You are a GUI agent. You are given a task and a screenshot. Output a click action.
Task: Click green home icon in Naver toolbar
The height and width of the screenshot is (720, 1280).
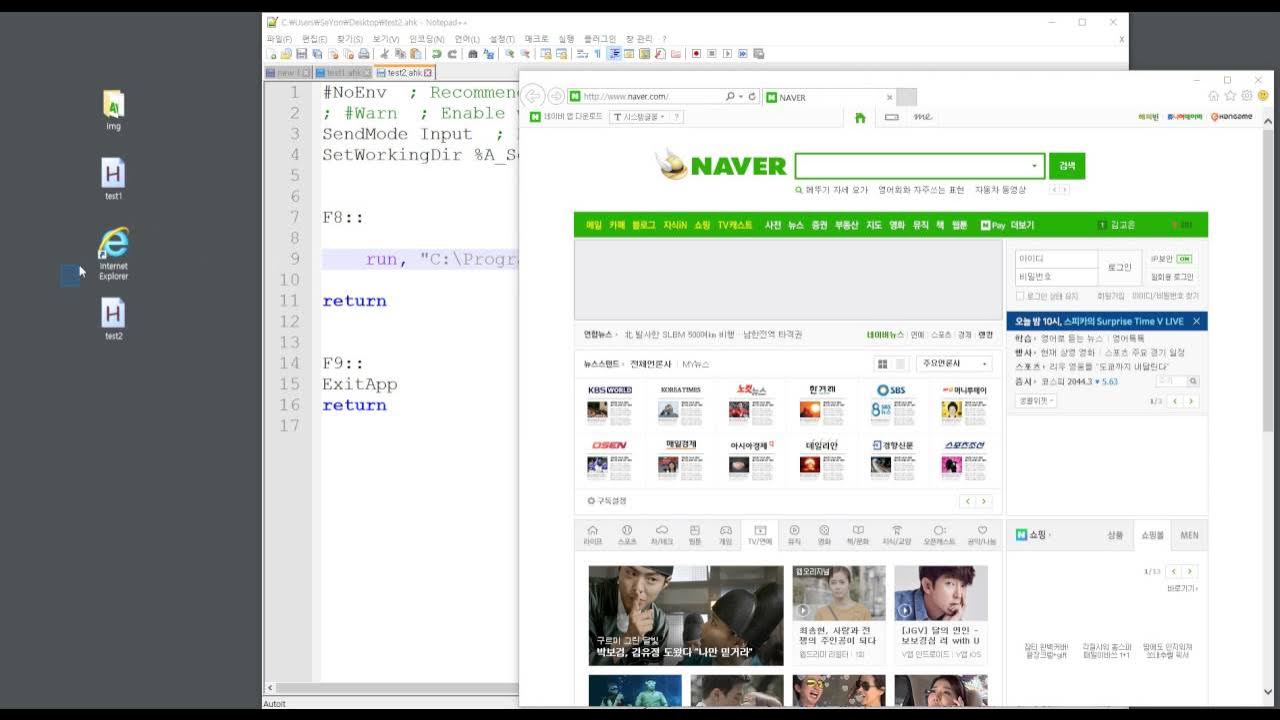coord(860,117)
